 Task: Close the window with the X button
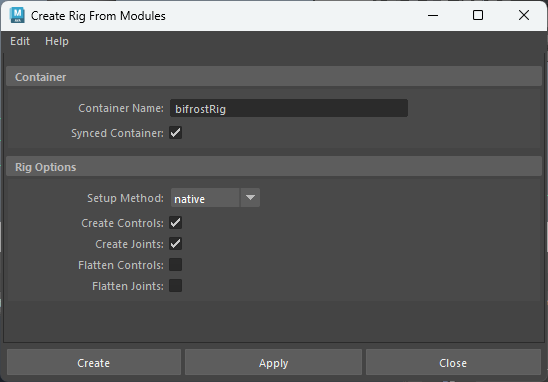pyautogui.click(x=524, y=15)
